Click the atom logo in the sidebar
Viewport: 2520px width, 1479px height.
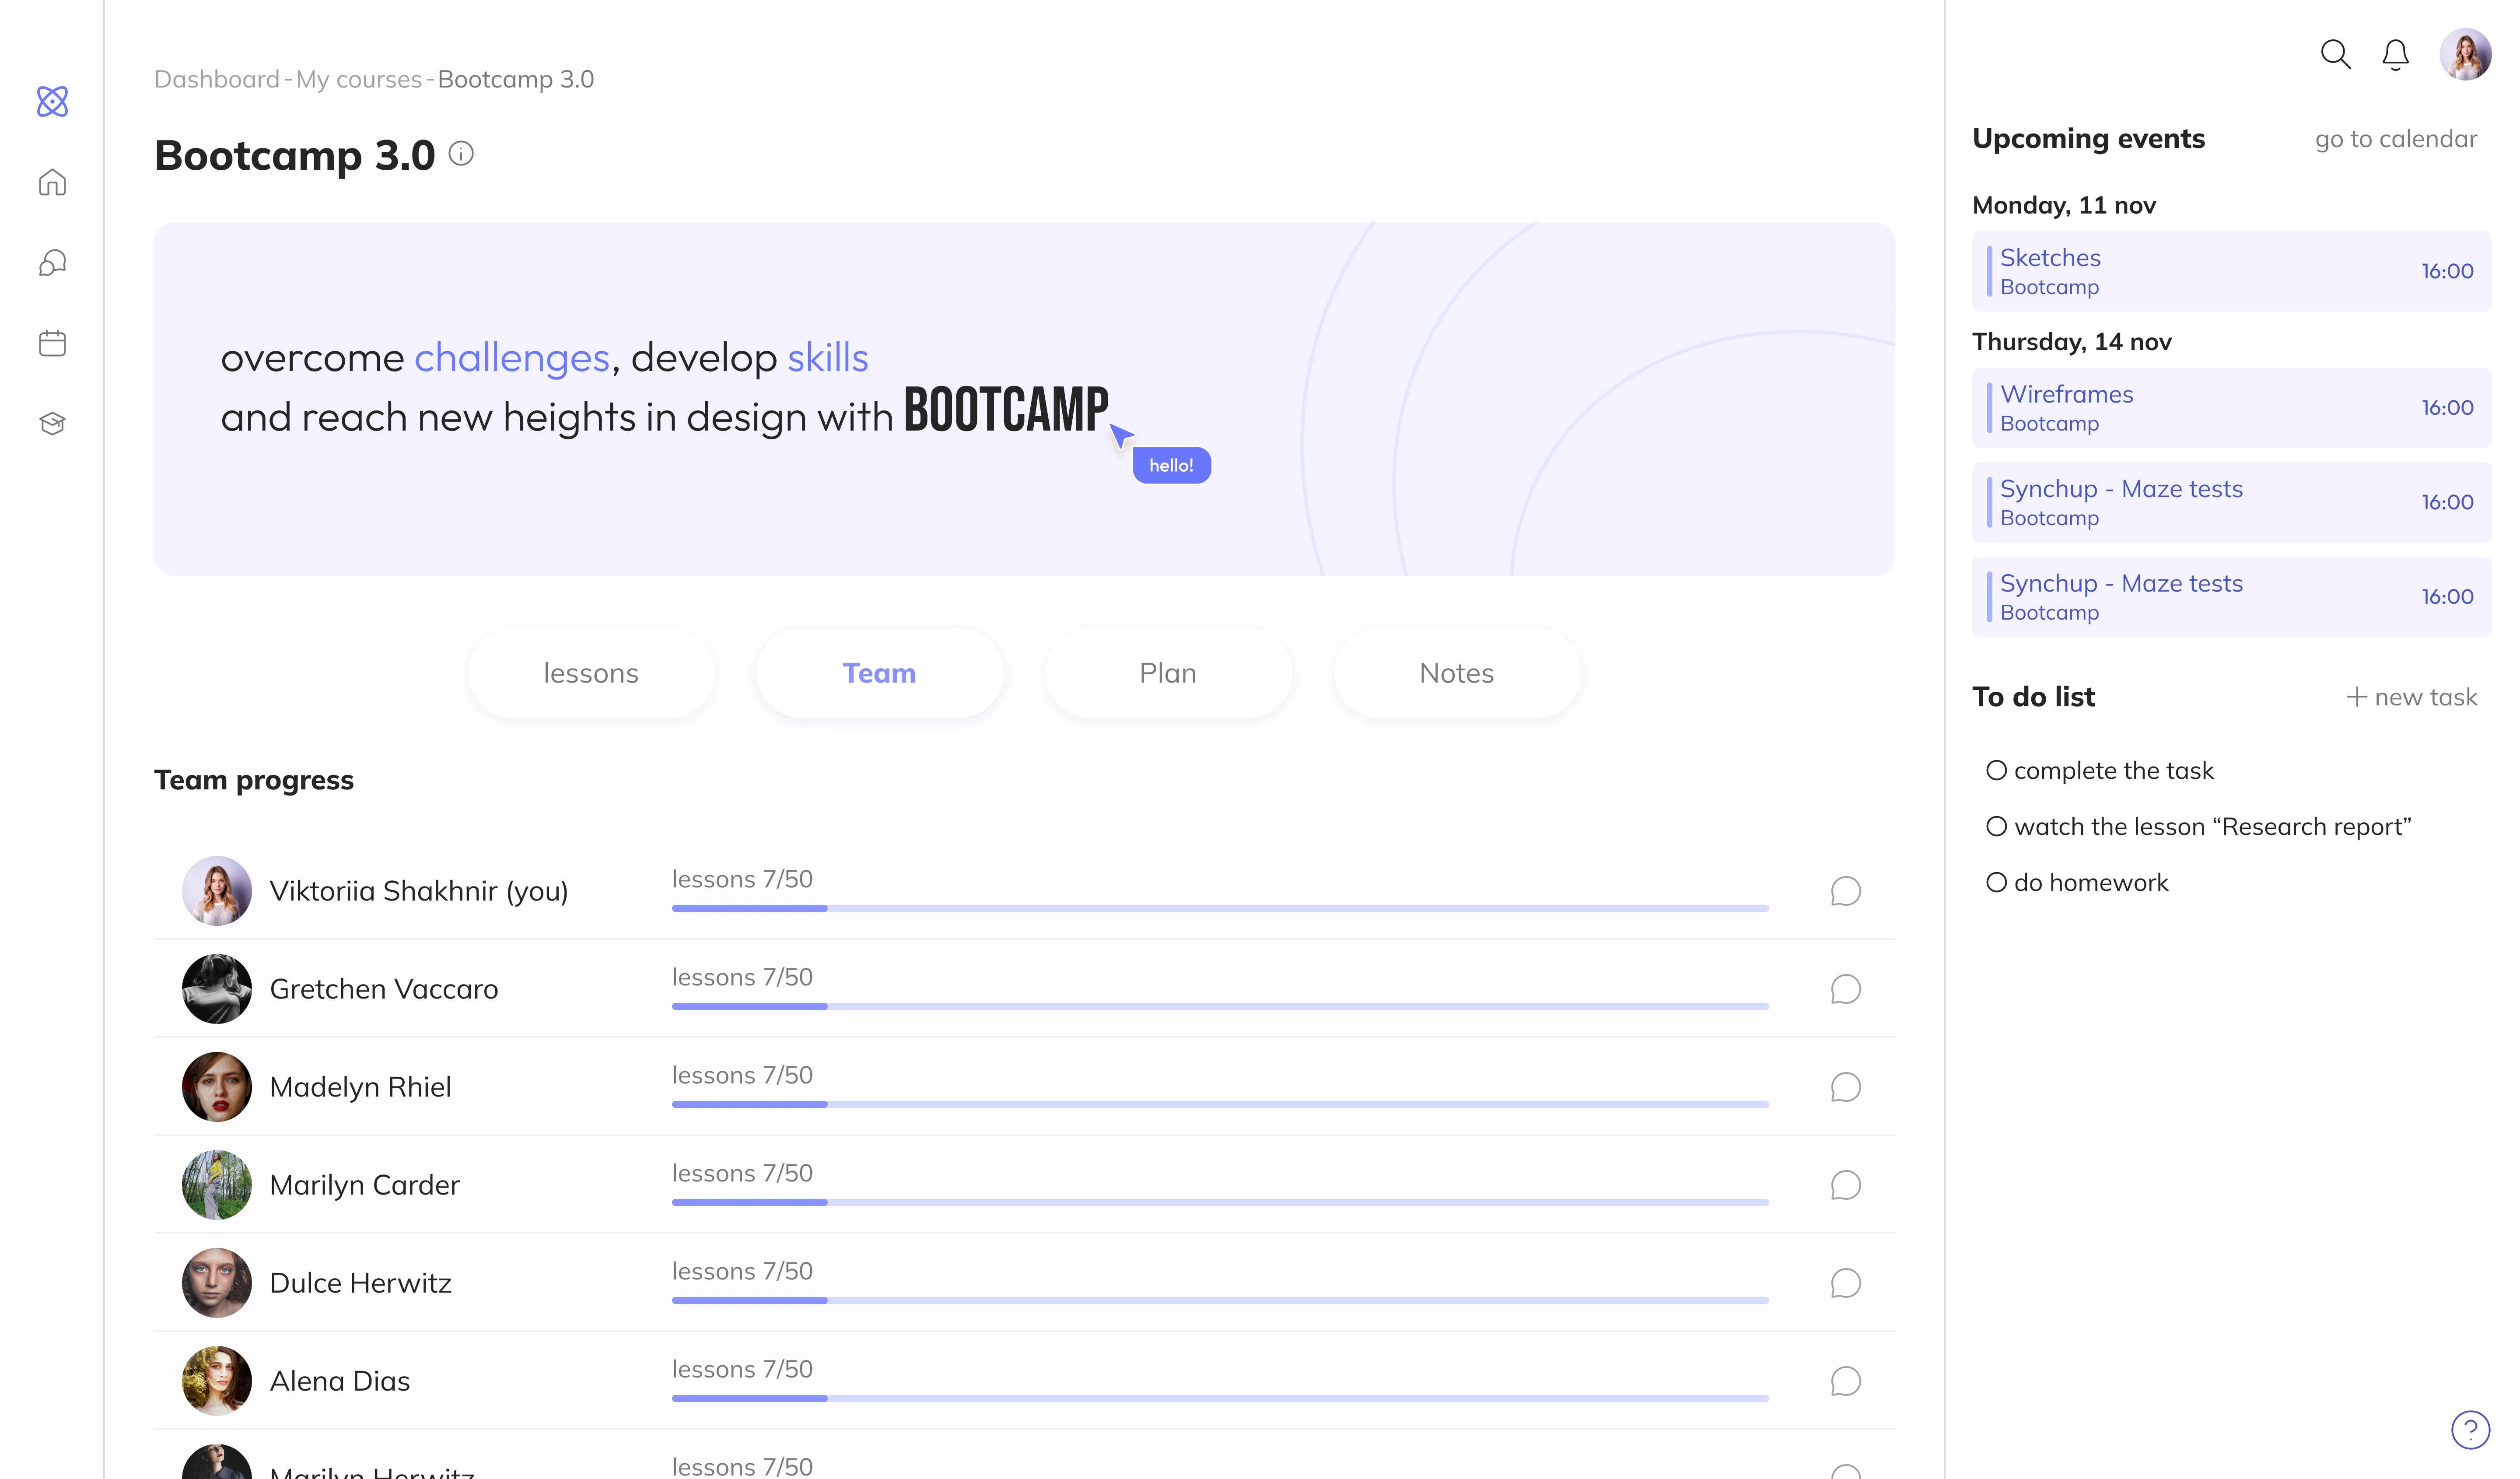(x=52, y=101)
